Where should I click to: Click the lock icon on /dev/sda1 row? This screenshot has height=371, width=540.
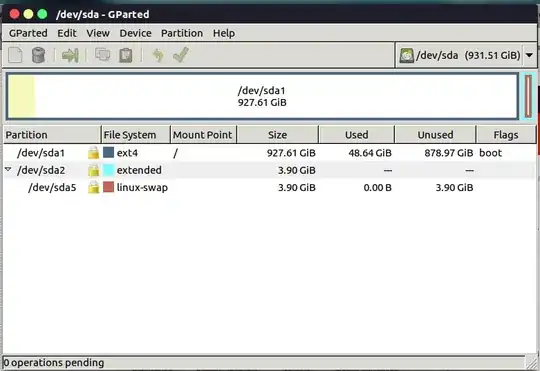tap(93, 153)
